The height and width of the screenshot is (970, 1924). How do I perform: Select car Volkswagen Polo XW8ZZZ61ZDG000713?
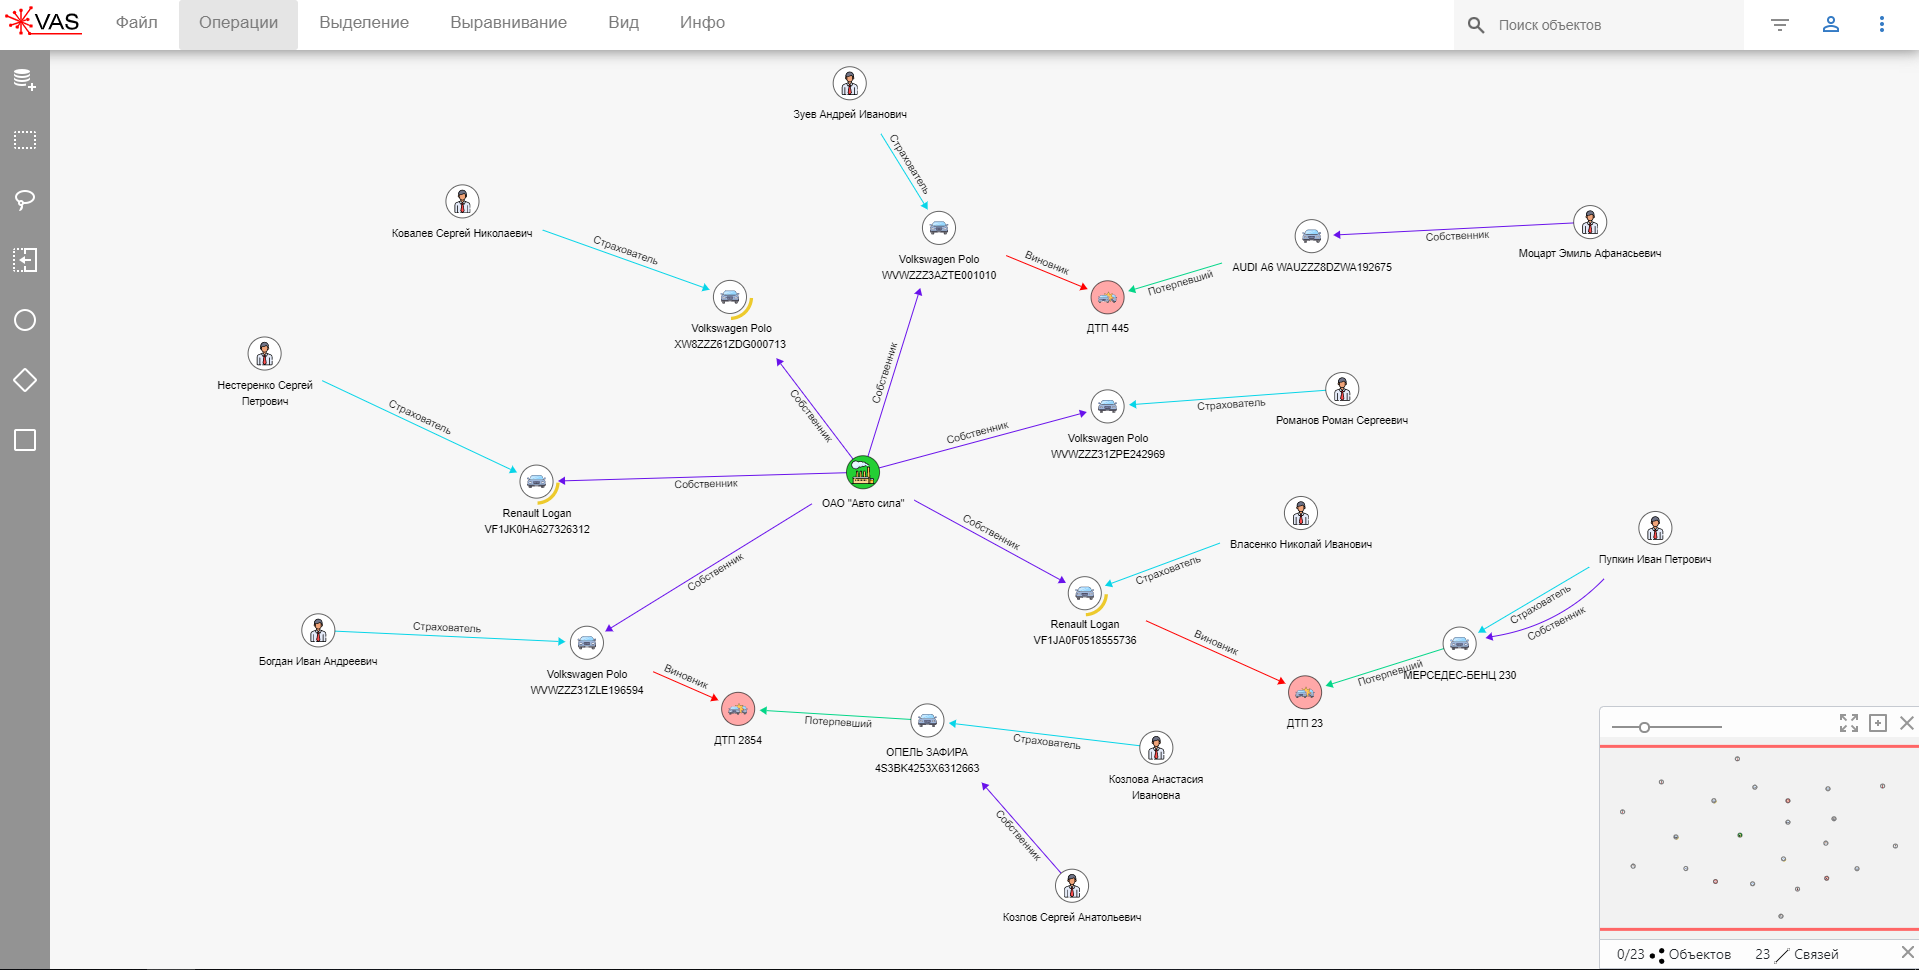coord(730,298)
